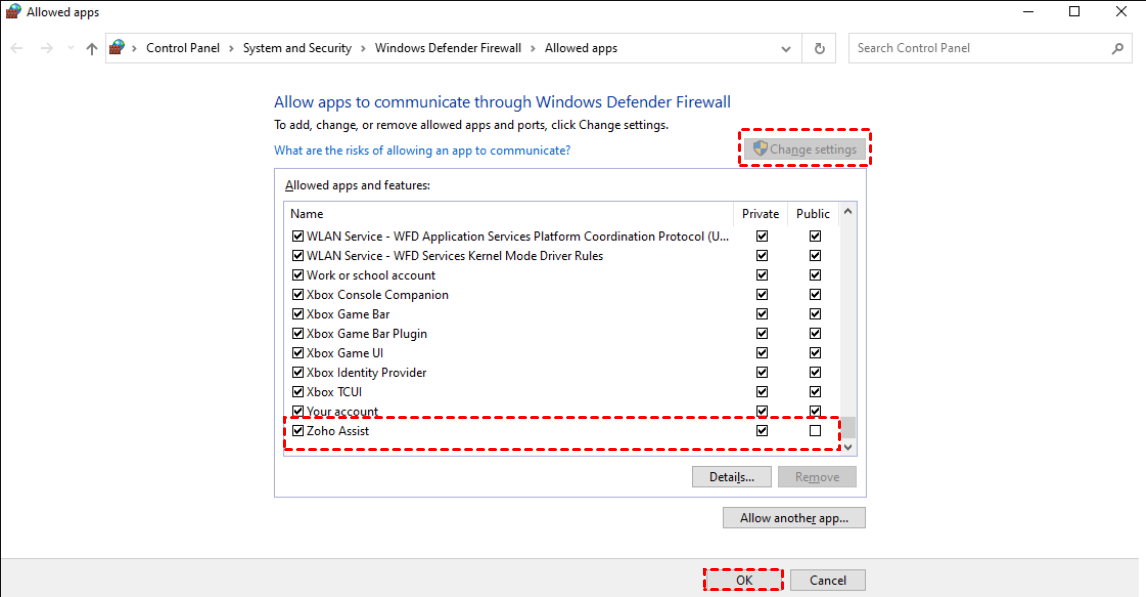This screenshot has height=597, width=1146.
Task: Click the shield icon on Change settings
Action: 759,149
